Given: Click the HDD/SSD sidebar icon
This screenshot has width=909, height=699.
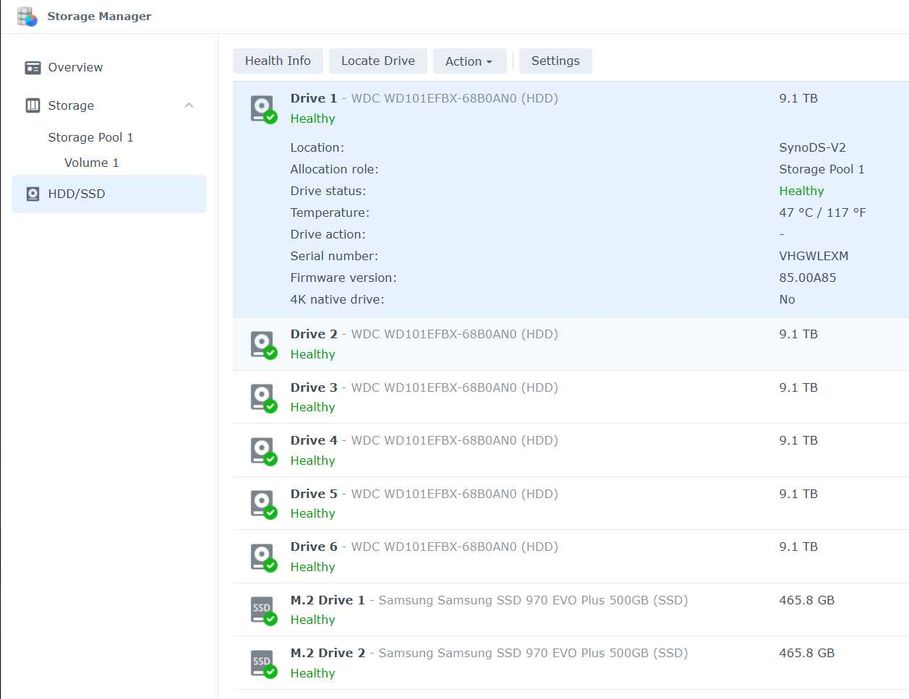Looking at the screenshot, I should 33,194.
